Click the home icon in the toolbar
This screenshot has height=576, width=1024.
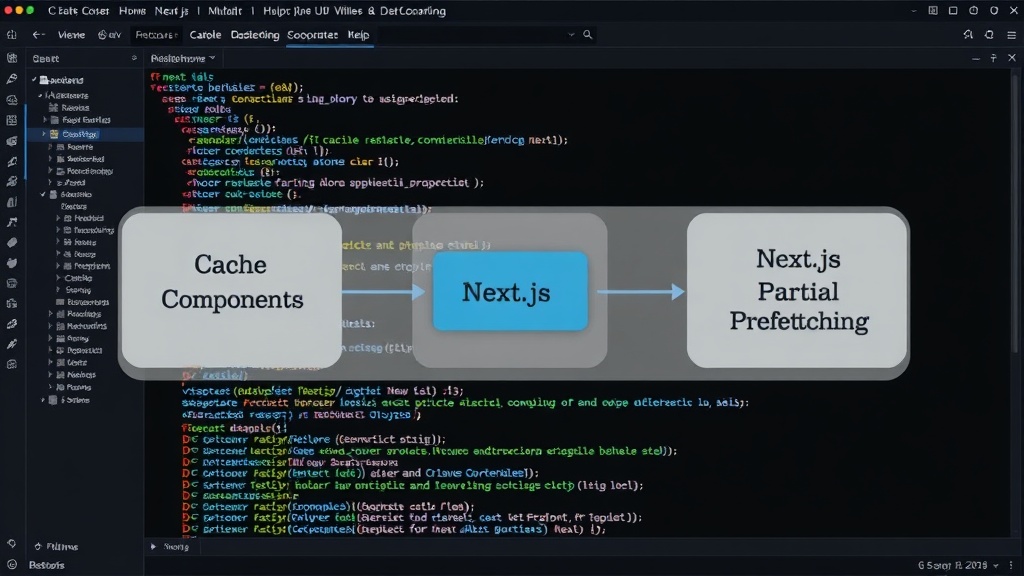(11, 35)
